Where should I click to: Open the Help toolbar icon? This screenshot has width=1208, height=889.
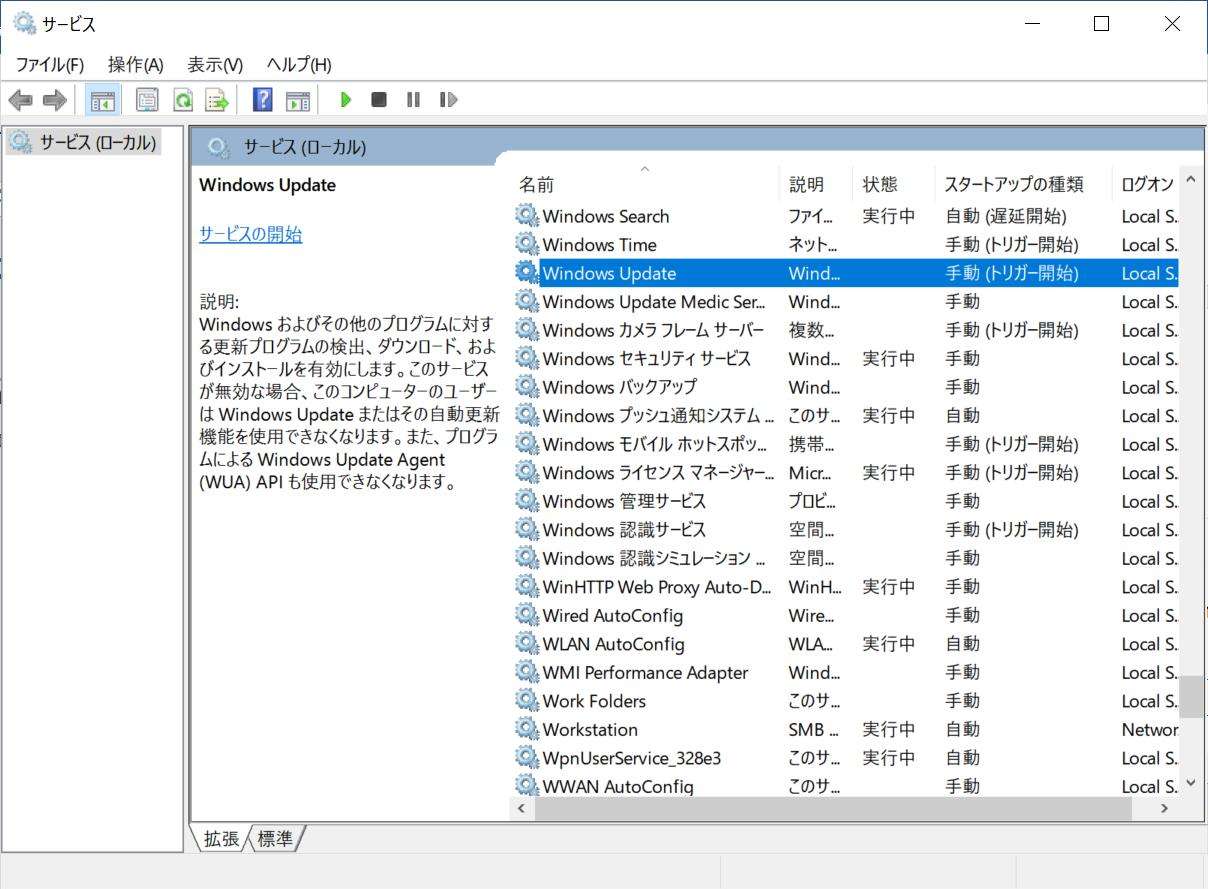[x=262, y=100]
